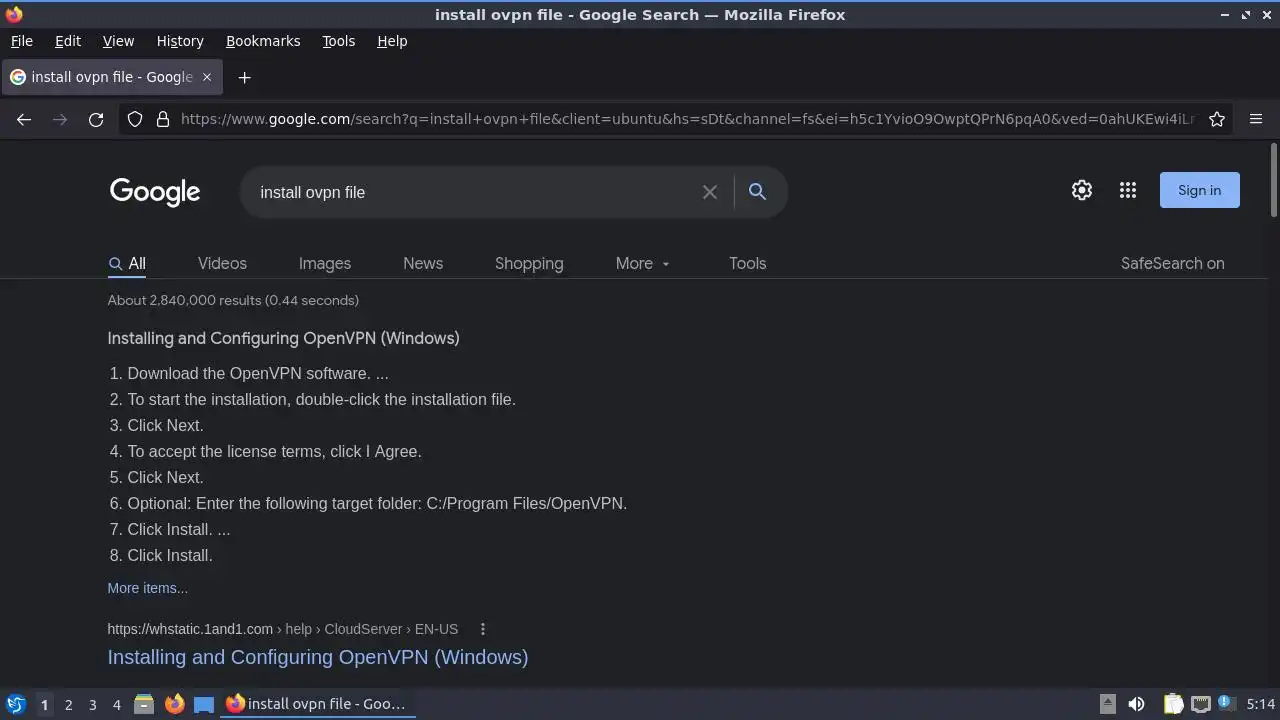Open the volume control in the tray
This screenshot has height=720, width=1280.
(1136, 704)
